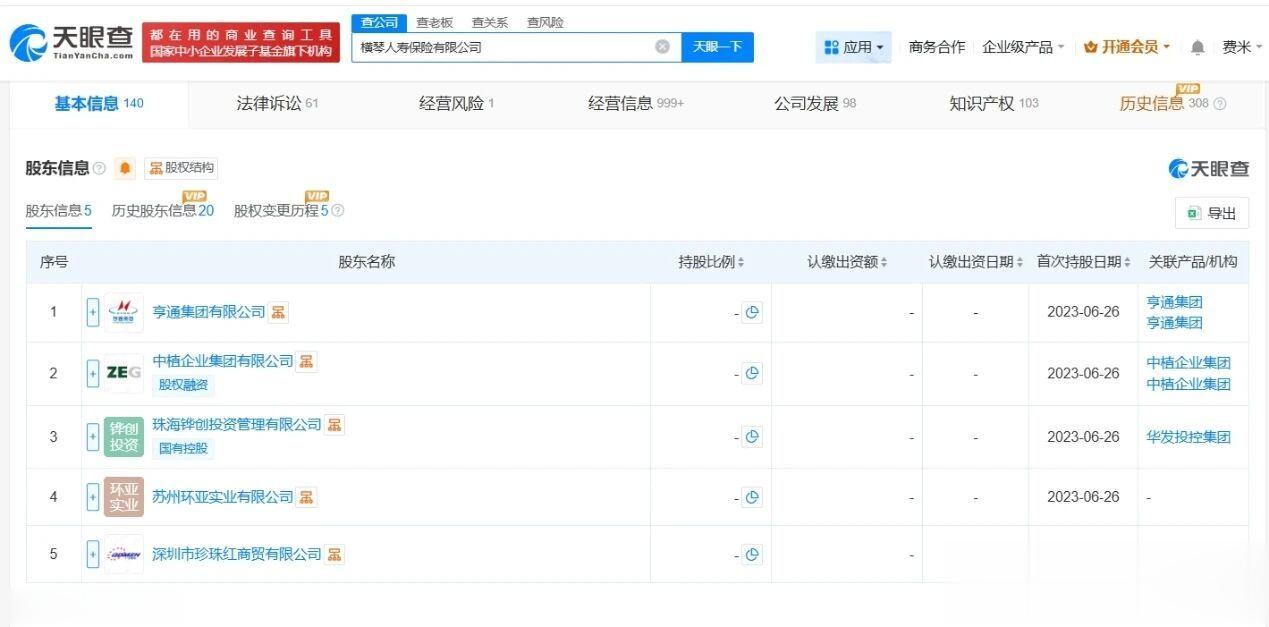Open 亨通集团有限公司 company link
Viewport: 1269px width, 627px height.
(x=209, y=312)
